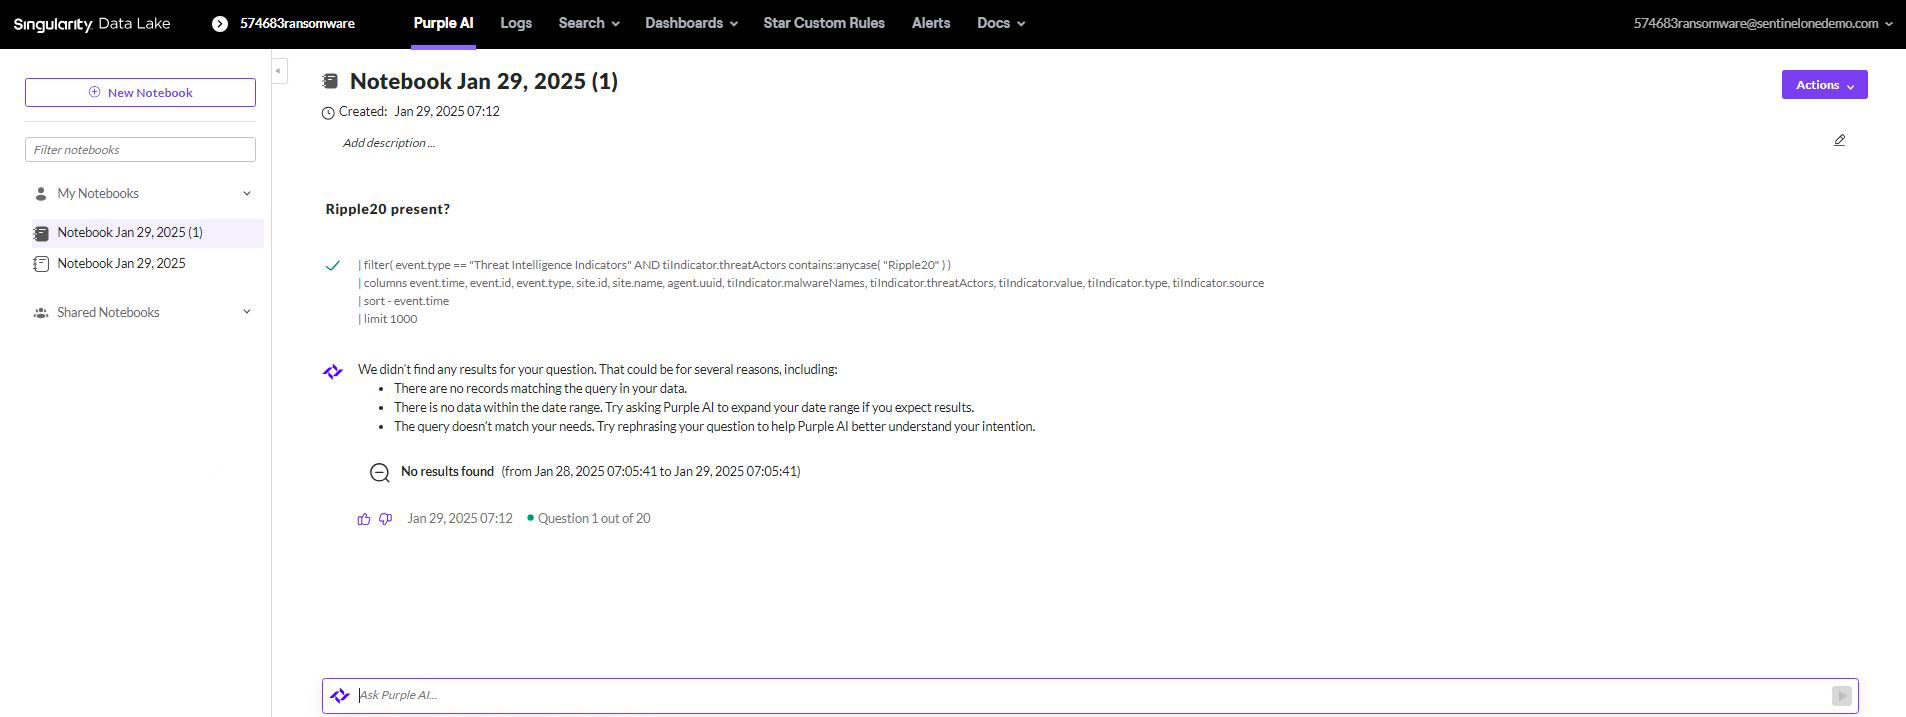1906x717 pixels.
Task: Click the notebook icon beside the title
Action: 330,81
